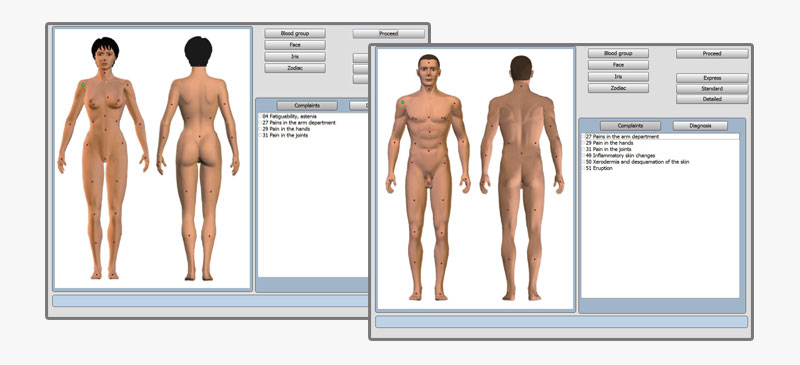Click Proceed button in front window

tap(712, 54)
